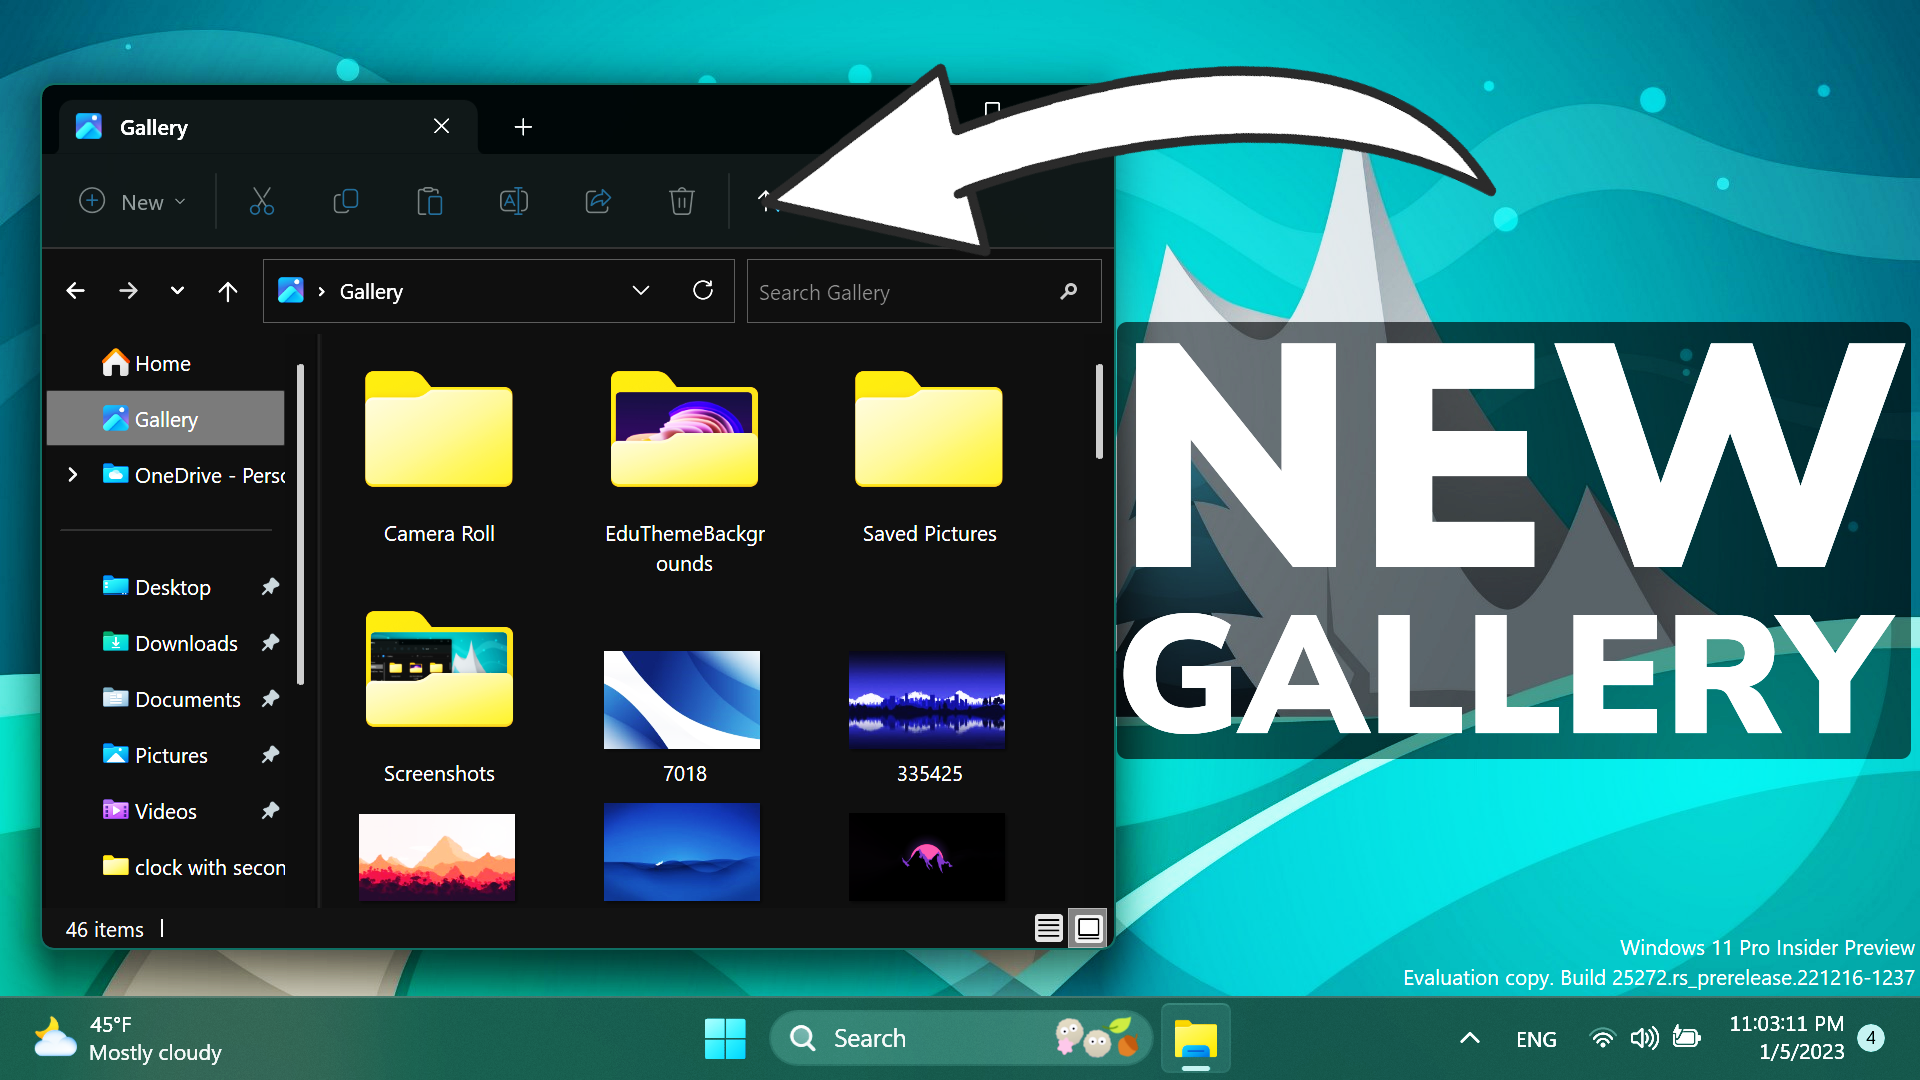Expand the OneDrive - Personal tree item
The image size is (1920, 1080).
click(x=71, y=475)
